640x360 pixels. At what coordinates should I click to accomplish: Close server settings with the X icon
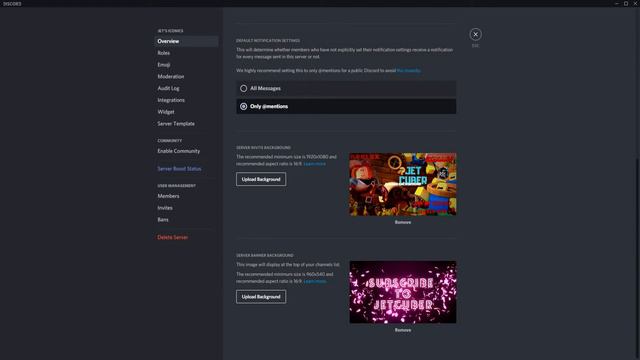475,34
